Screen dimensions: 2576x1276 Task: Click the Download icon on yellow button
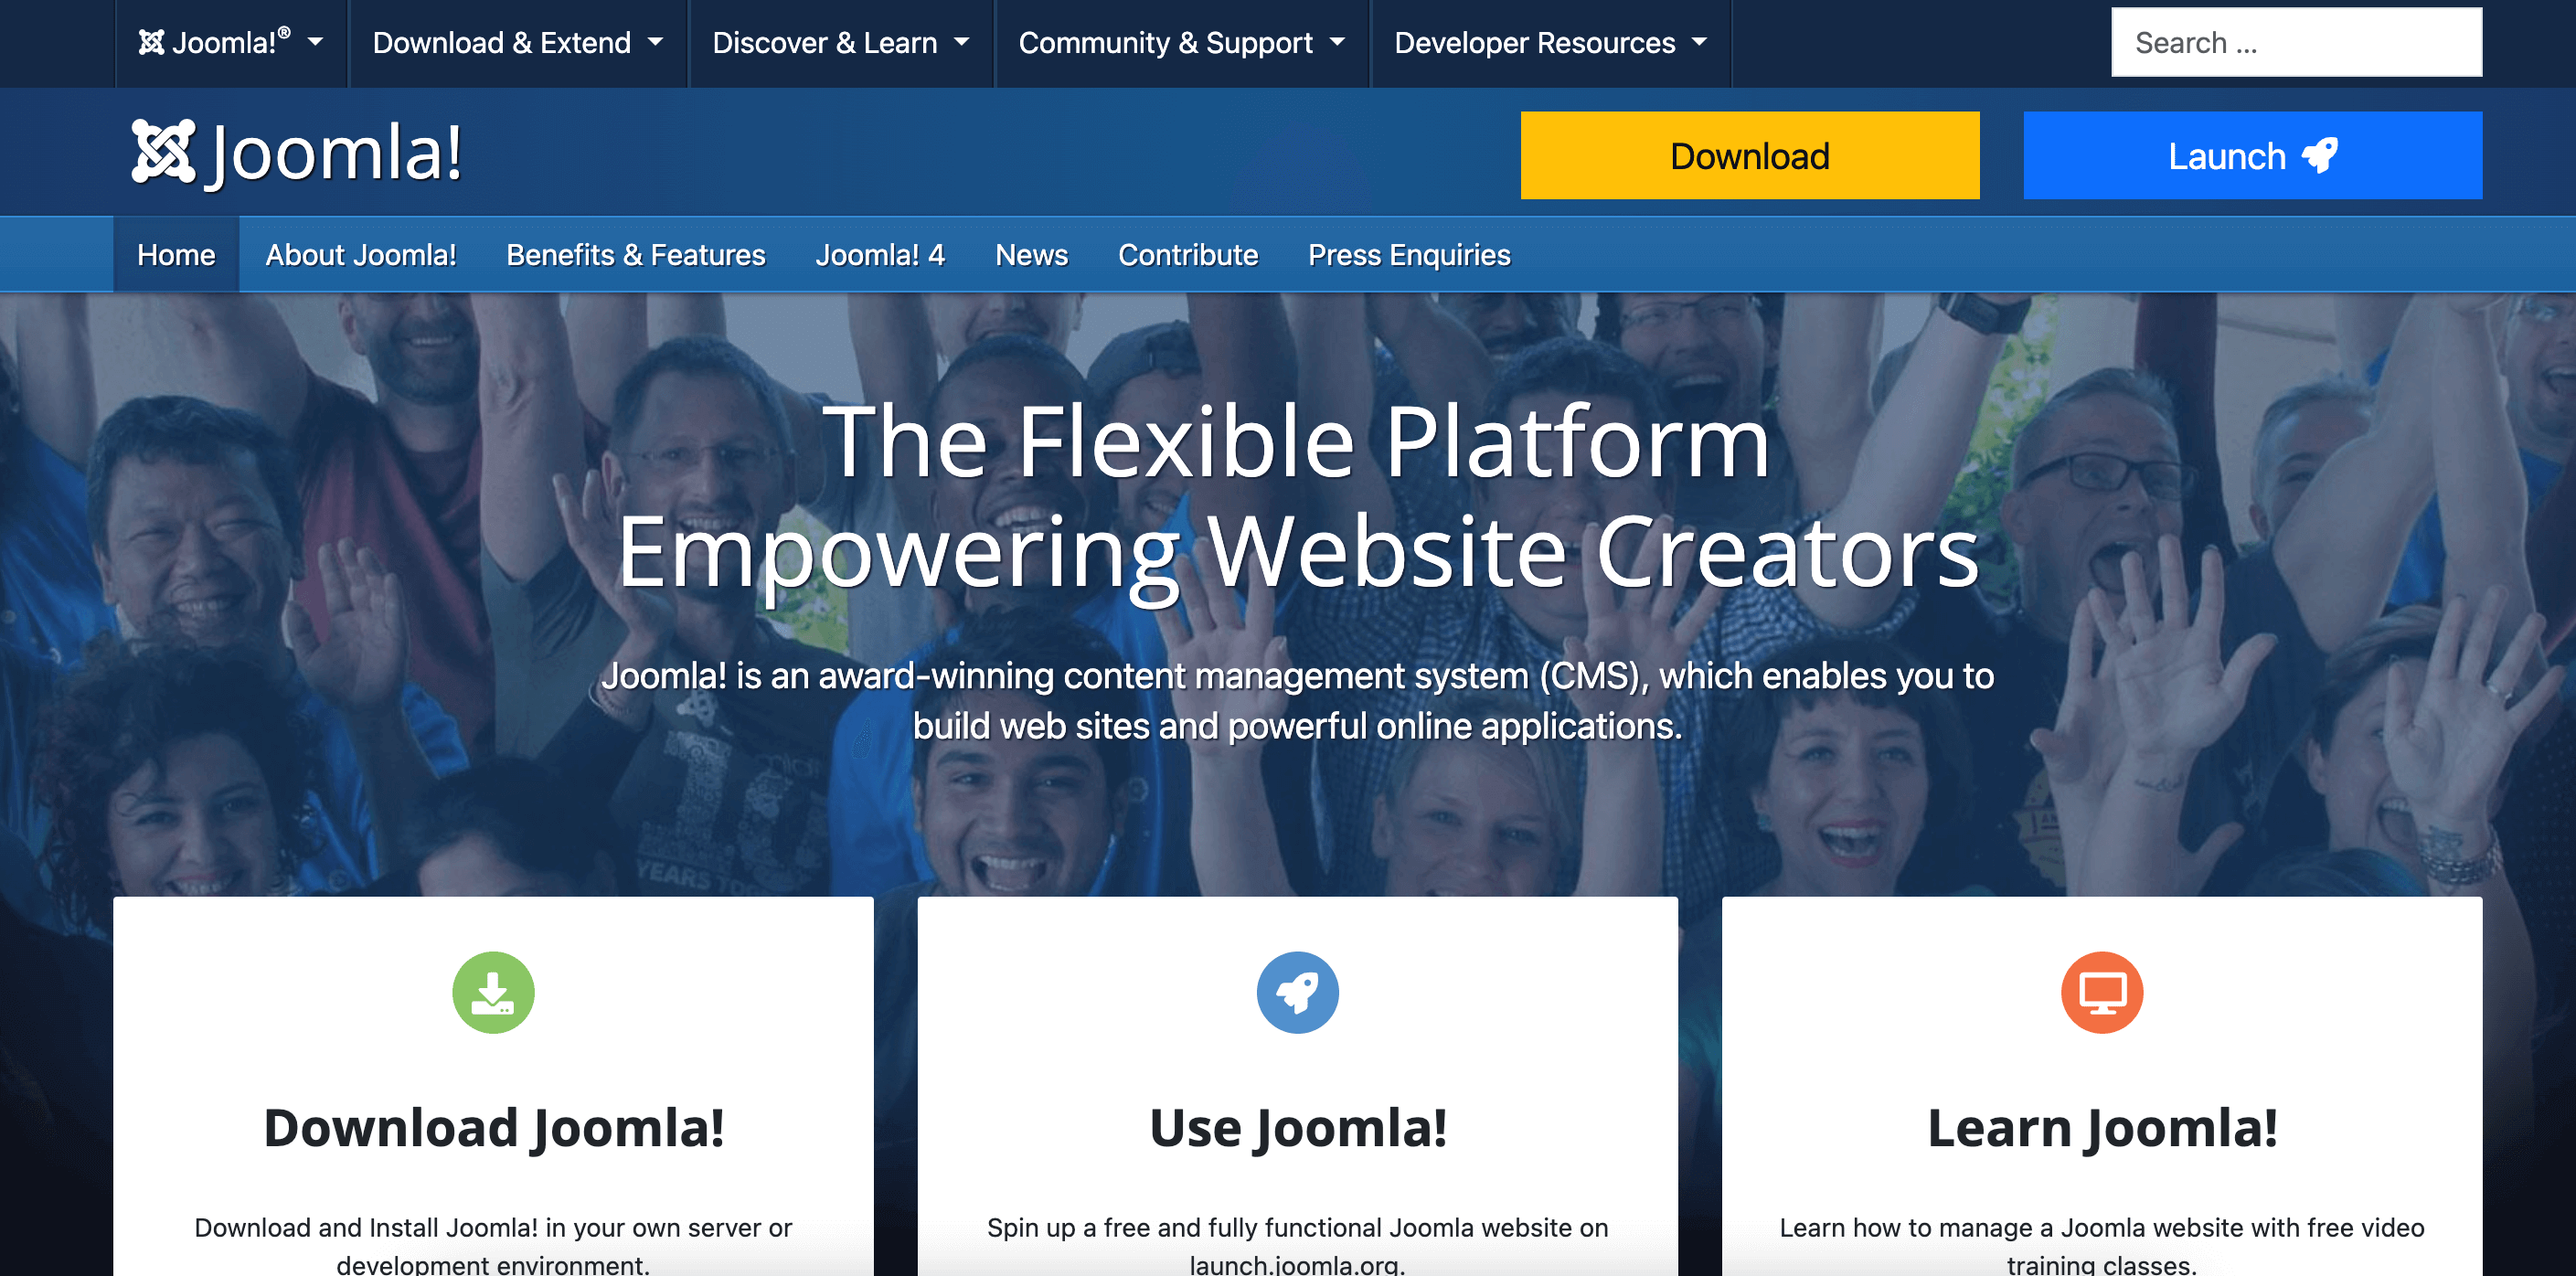tap(1748, 154)
